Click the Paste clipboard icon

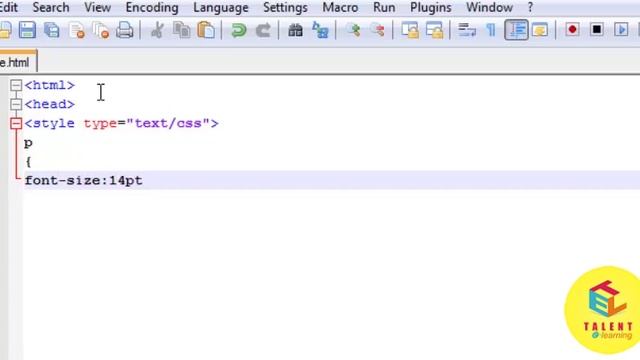coord(206,30)
